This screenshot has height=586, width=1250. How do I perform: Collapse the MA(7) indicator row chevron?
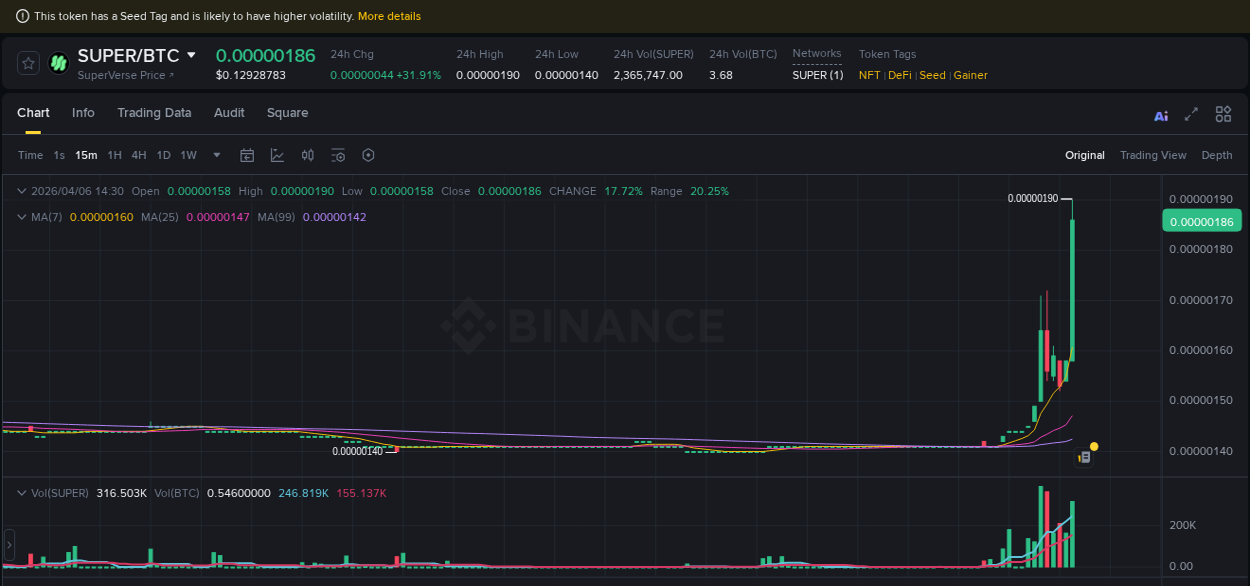click(21, 216)
